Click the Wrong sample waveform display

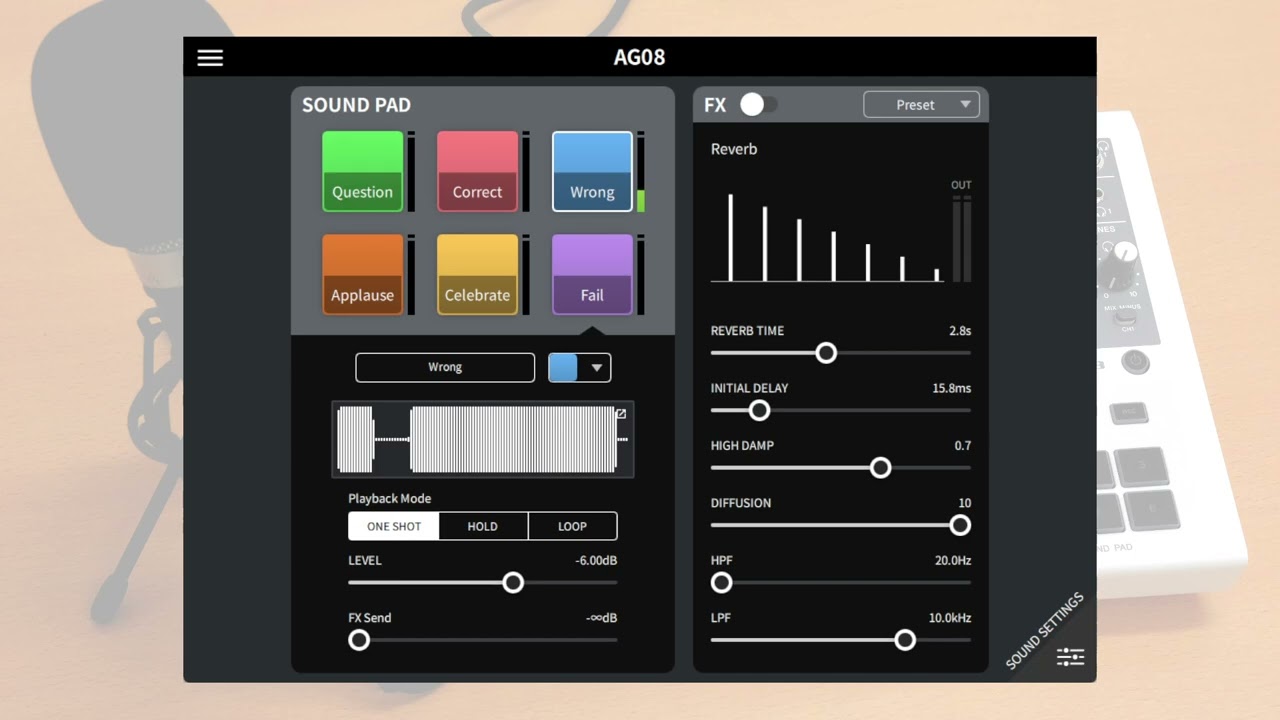pos(483,439)
